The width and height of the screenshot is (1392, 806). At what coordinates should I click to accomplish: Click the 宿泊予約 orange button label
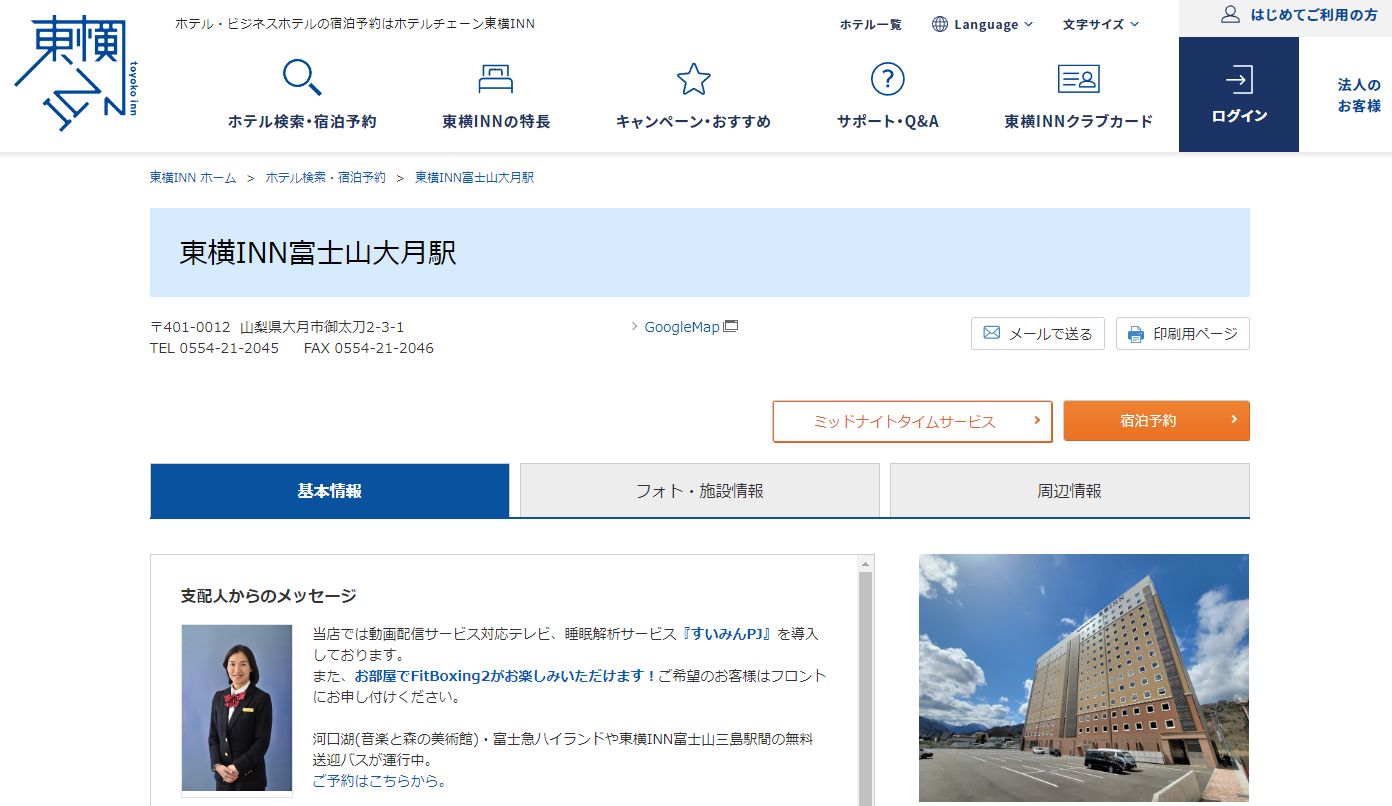(1148, 421)
